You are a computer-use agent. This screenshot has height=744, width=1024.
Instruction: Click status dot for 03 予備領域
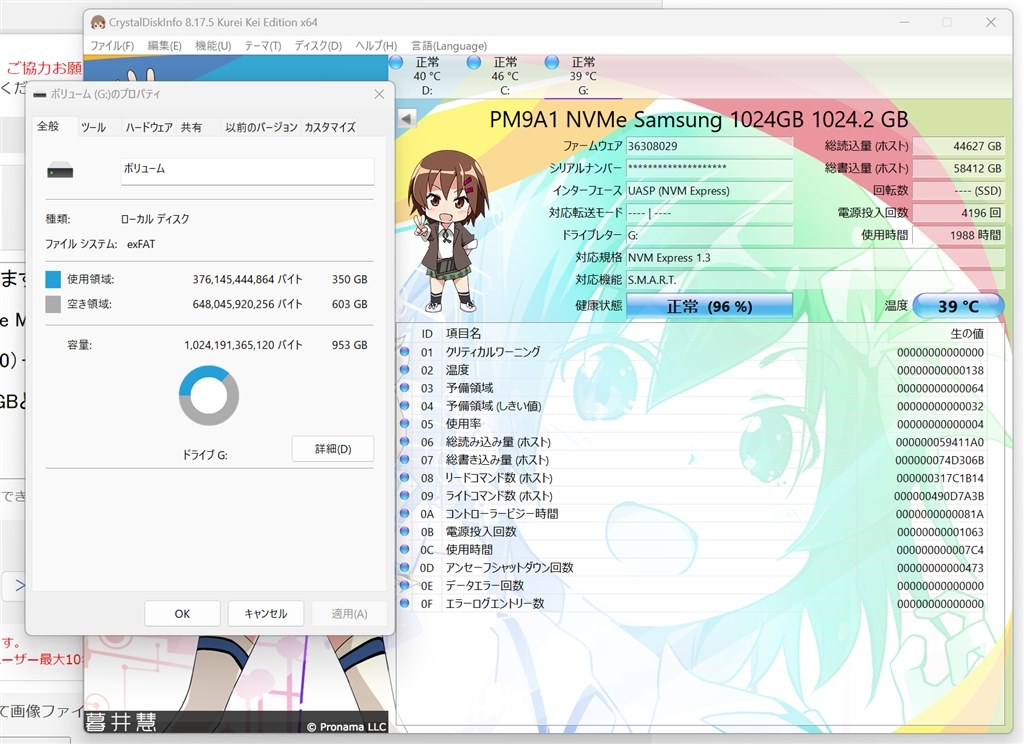(405, 387)
